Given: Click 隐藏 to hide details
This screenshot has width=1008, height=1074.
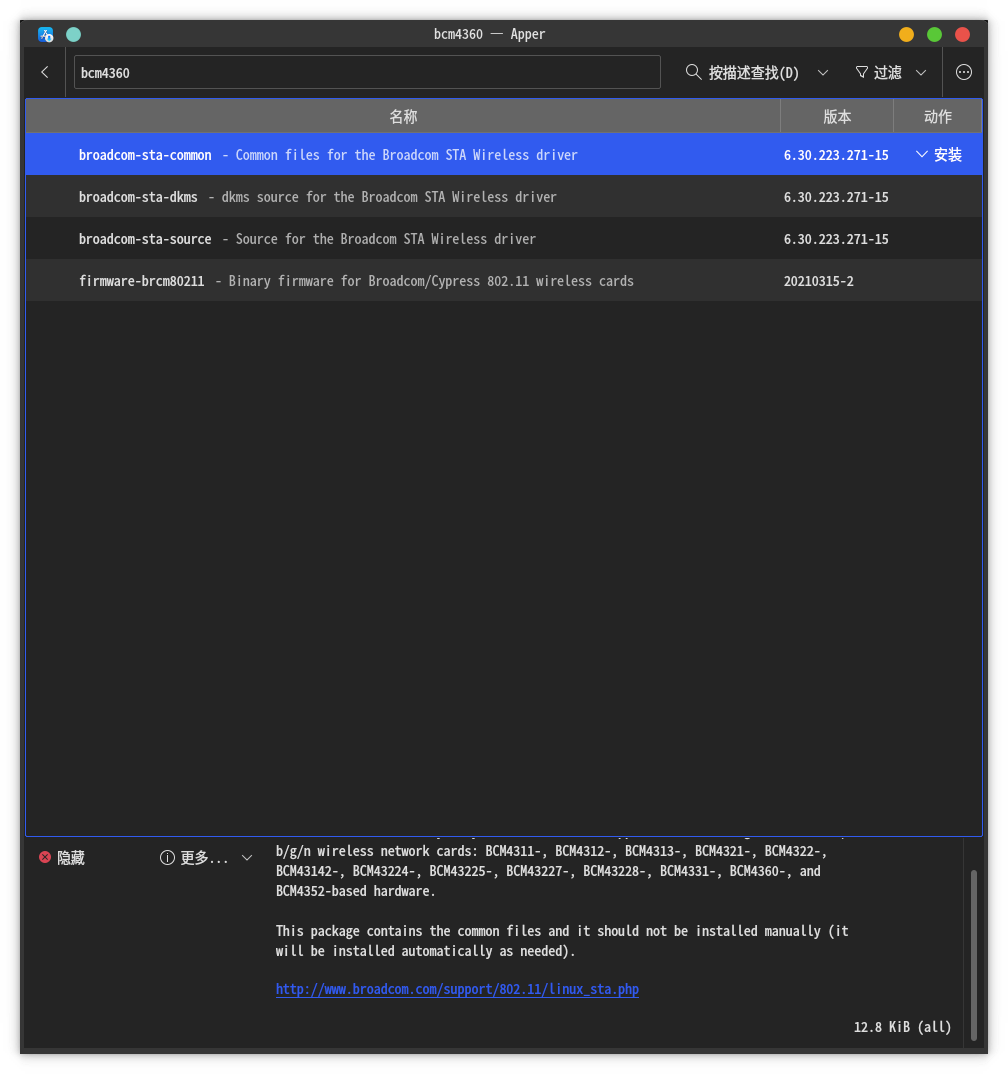Looking at the screenshot, I should click(x=62, y=858).
